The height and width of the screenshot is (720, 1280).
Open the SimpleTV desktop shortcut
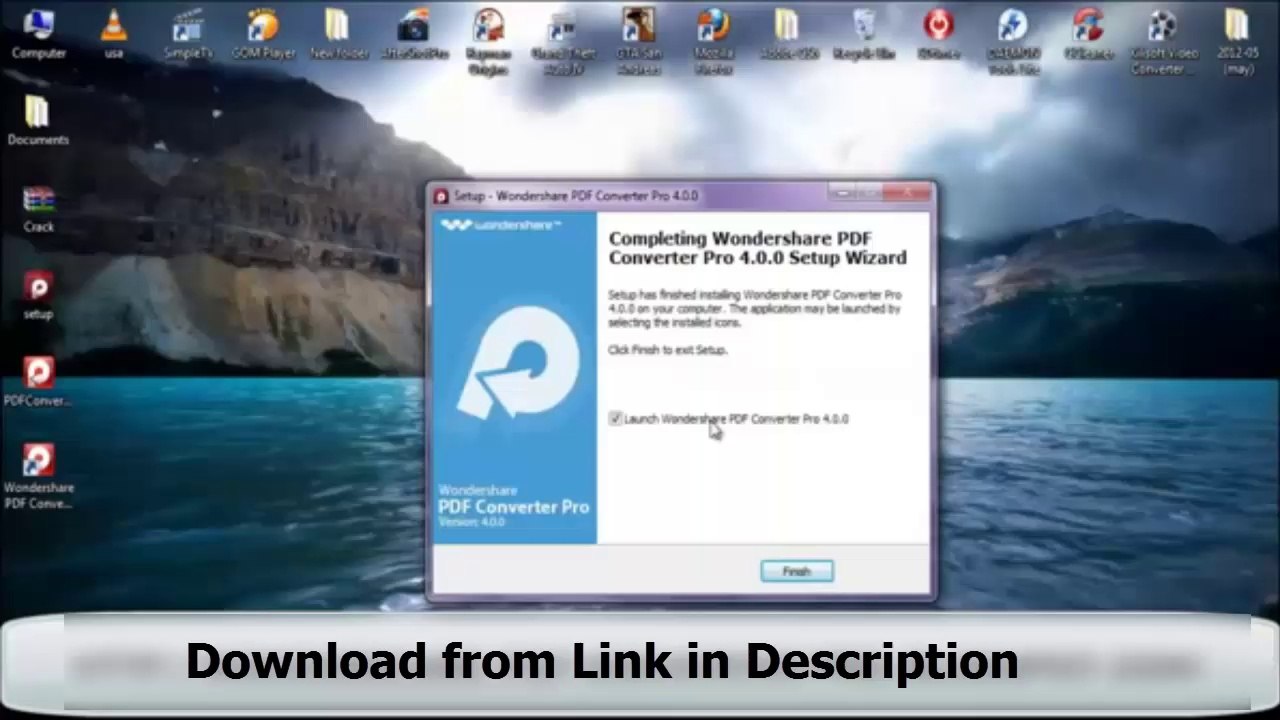pos(188,33)
